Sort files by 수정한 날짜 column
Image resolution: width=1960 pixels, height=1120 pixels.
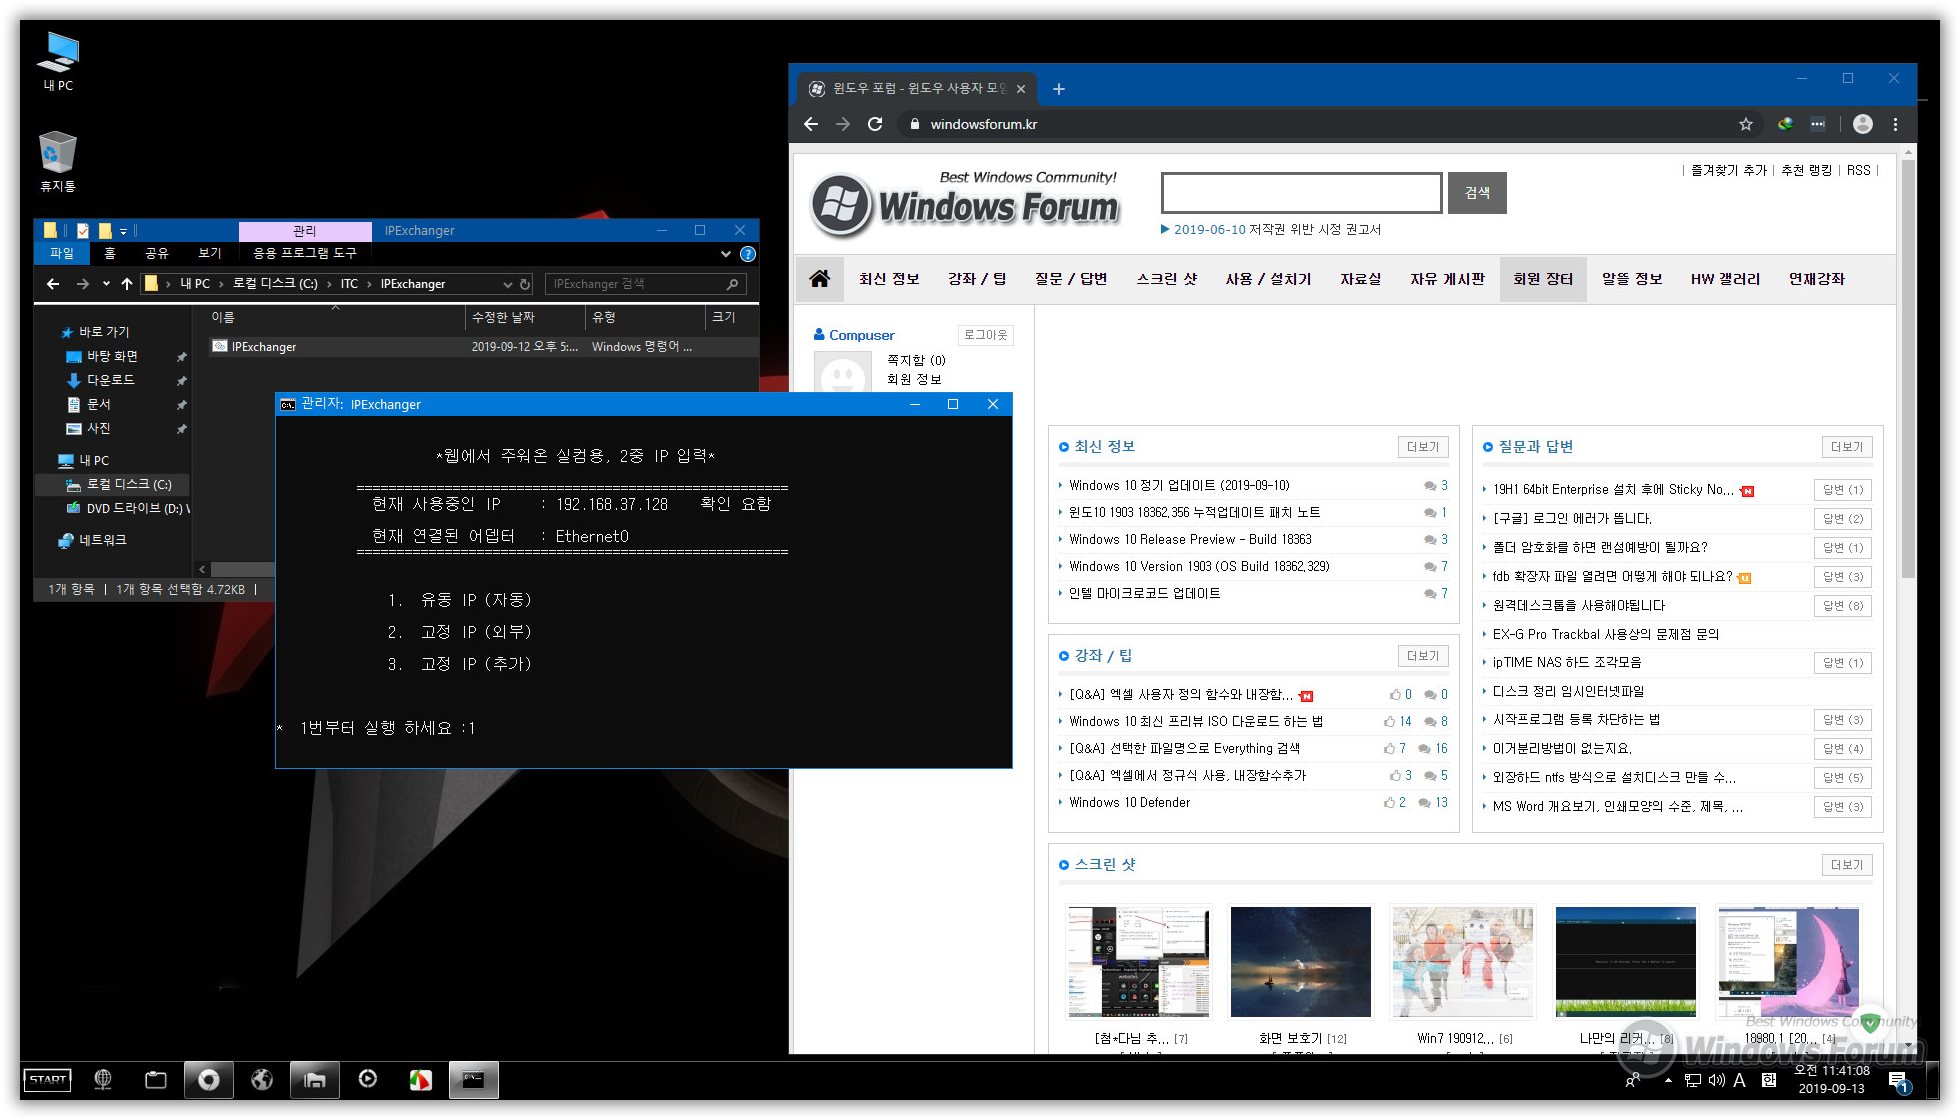tap(525, 317)
